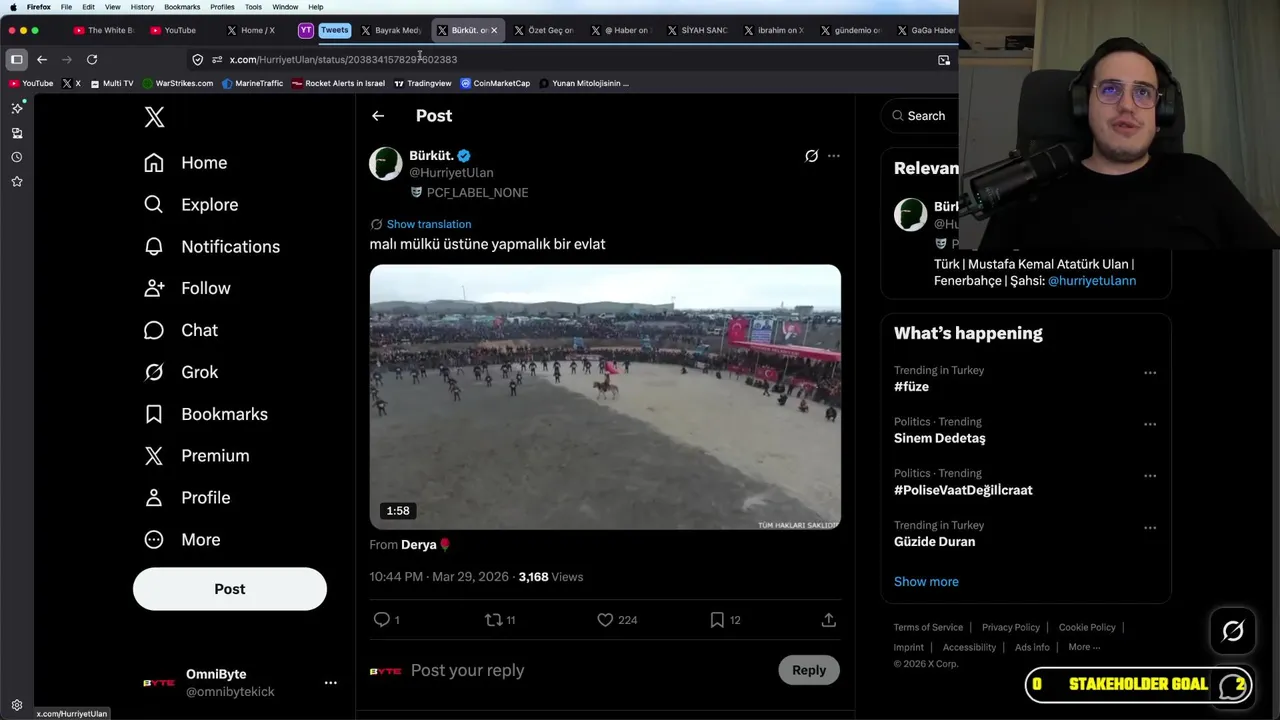Viewport: 1280px width, 720px height.
Task: Open Bookmarks in the sidebar
Action: (206, 414)
